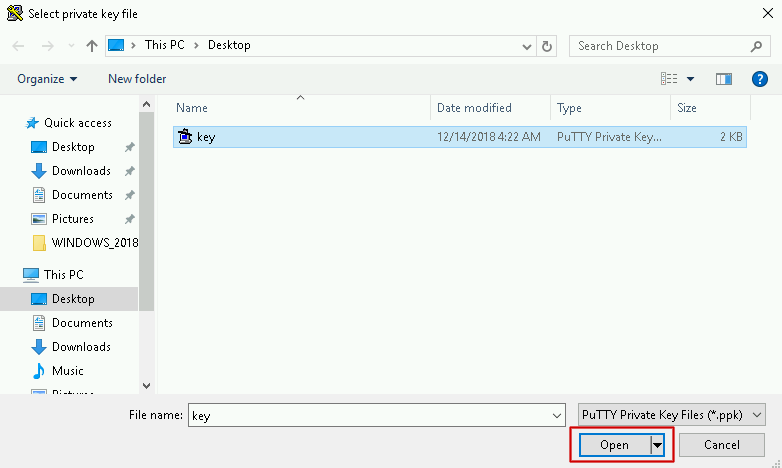Click the Search Desktop input field
This screenshot has height=468, width=782.
point(660,46)
